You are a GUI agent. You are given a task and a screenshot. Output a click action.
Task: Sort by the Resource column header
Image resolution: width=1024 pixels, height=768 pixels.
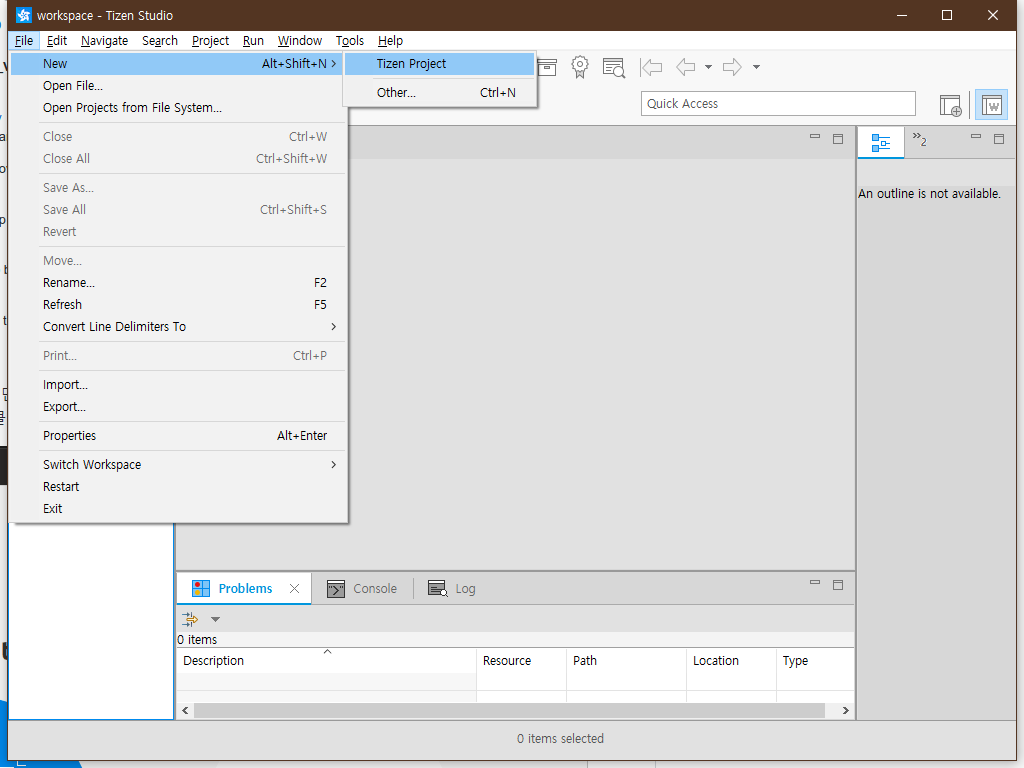tap(521, 661)
